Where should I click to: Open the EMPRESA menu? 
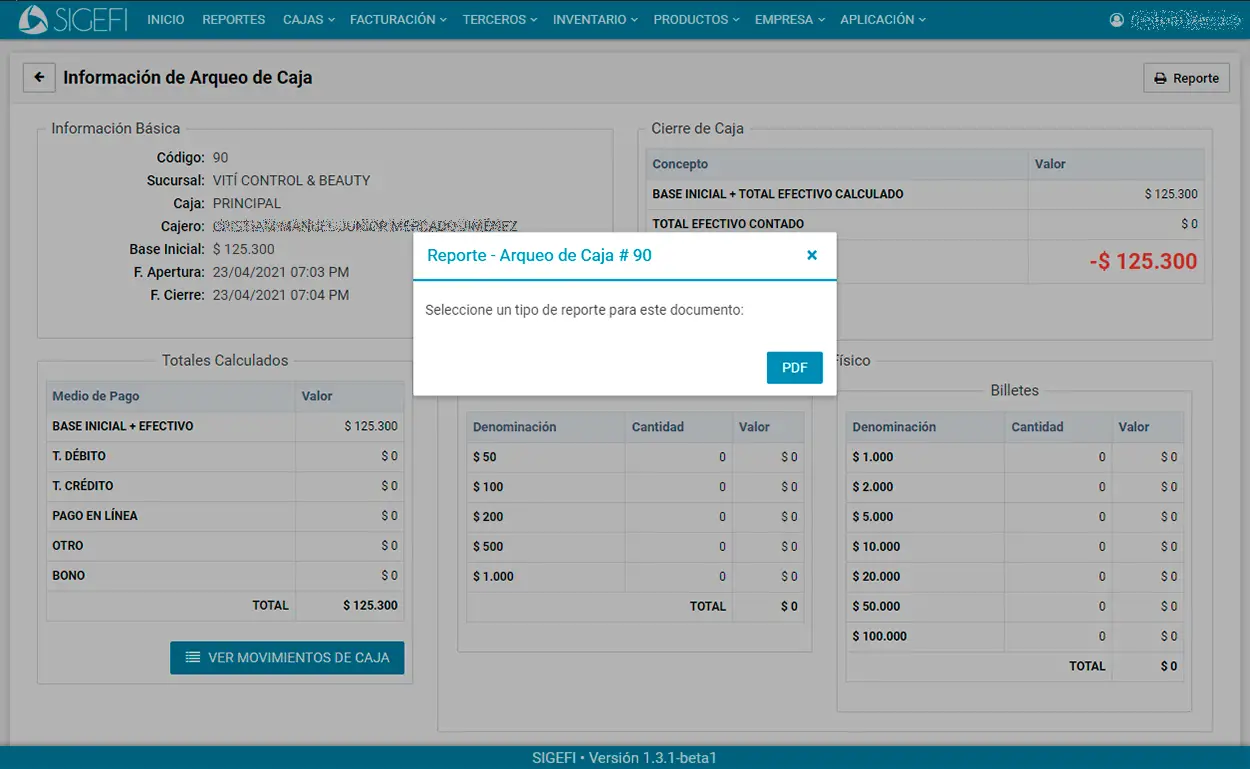[789, 20]
